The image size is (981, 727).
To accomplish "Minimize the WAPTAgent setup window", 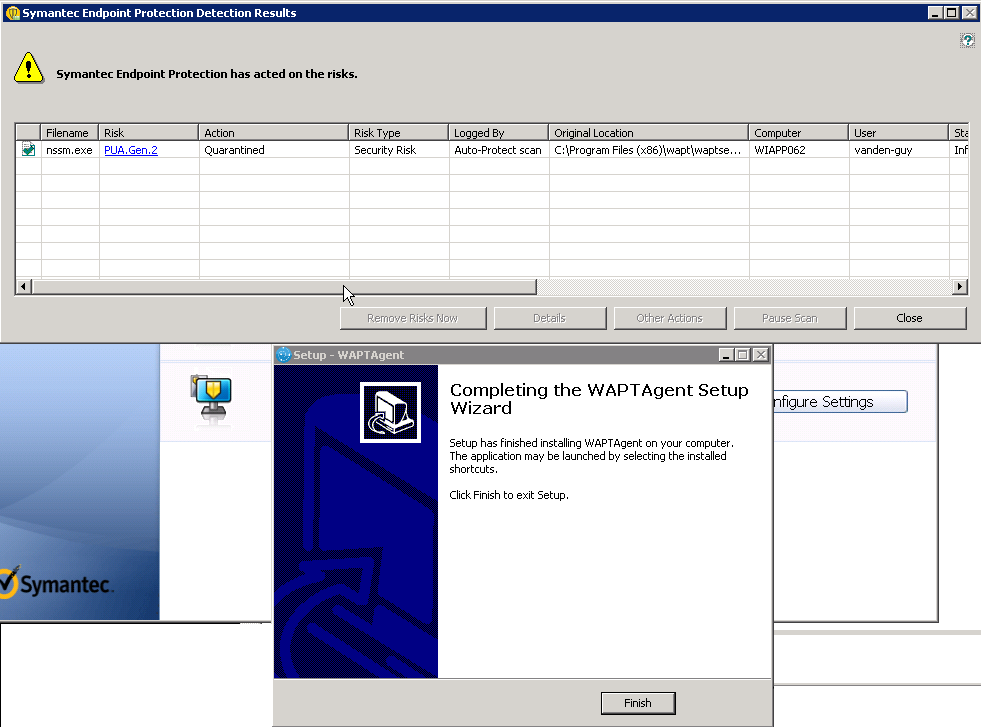I will coord(726,355).
